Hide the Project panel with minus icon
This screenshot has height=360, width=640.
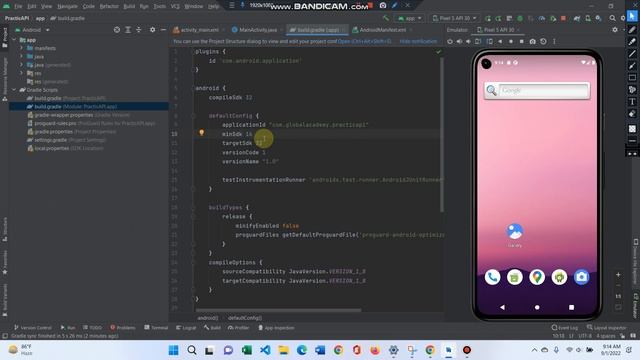point(163,30)
